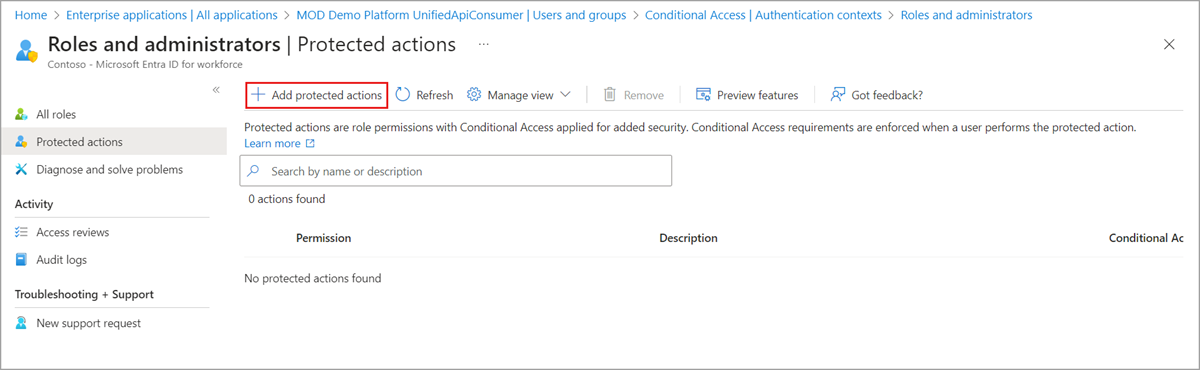Click the Roles and administrators header icon

pyautogui.click(x=29, y=50)
